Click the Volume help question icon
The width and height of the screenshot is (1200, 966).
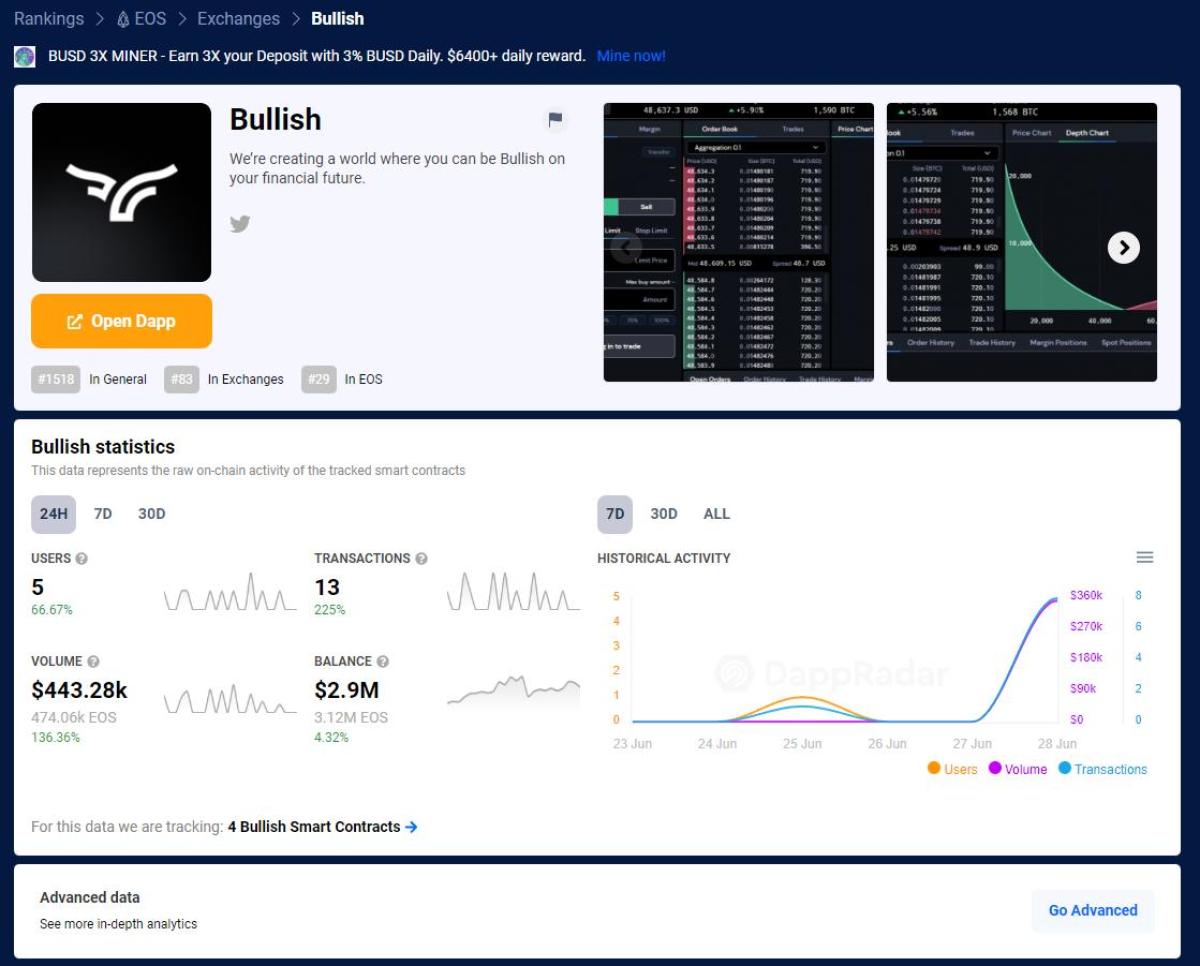(x=93, y=662)
